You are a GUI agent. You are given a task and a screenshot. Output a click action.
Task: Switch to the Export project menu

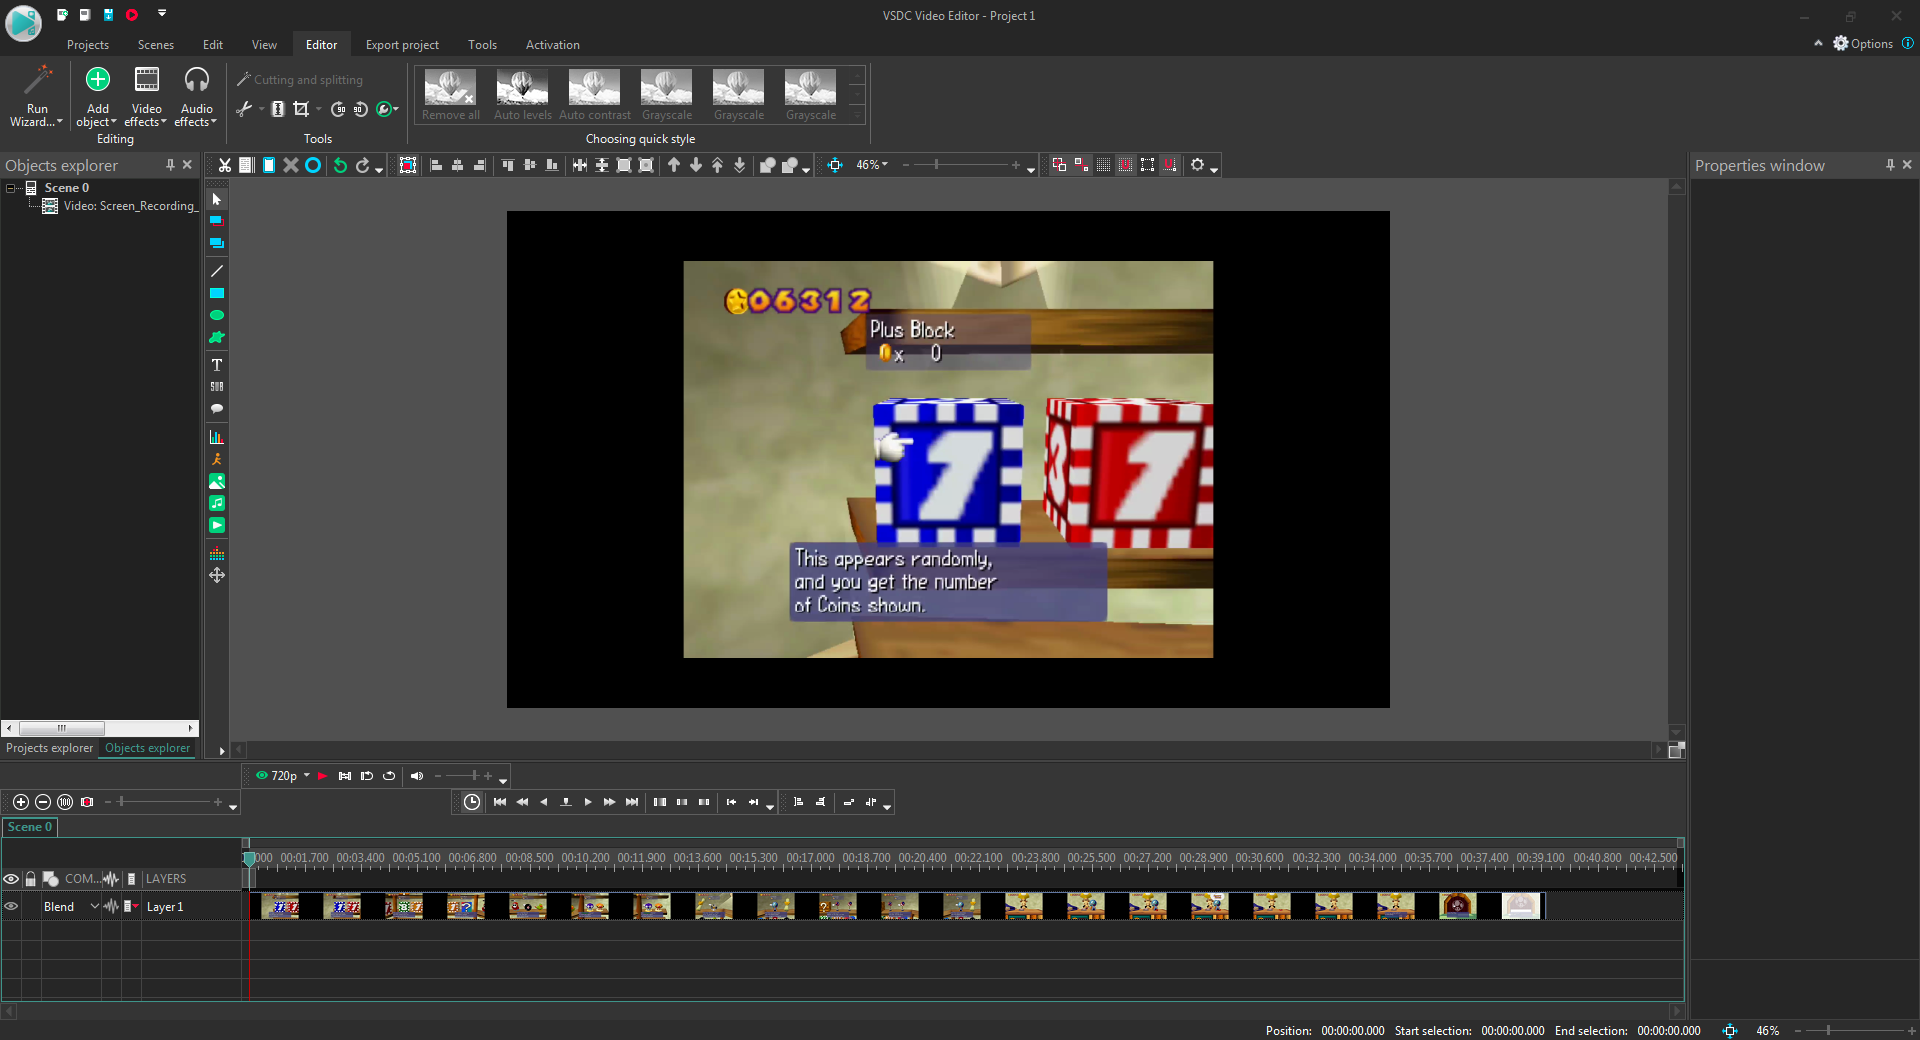click(402, 45)
